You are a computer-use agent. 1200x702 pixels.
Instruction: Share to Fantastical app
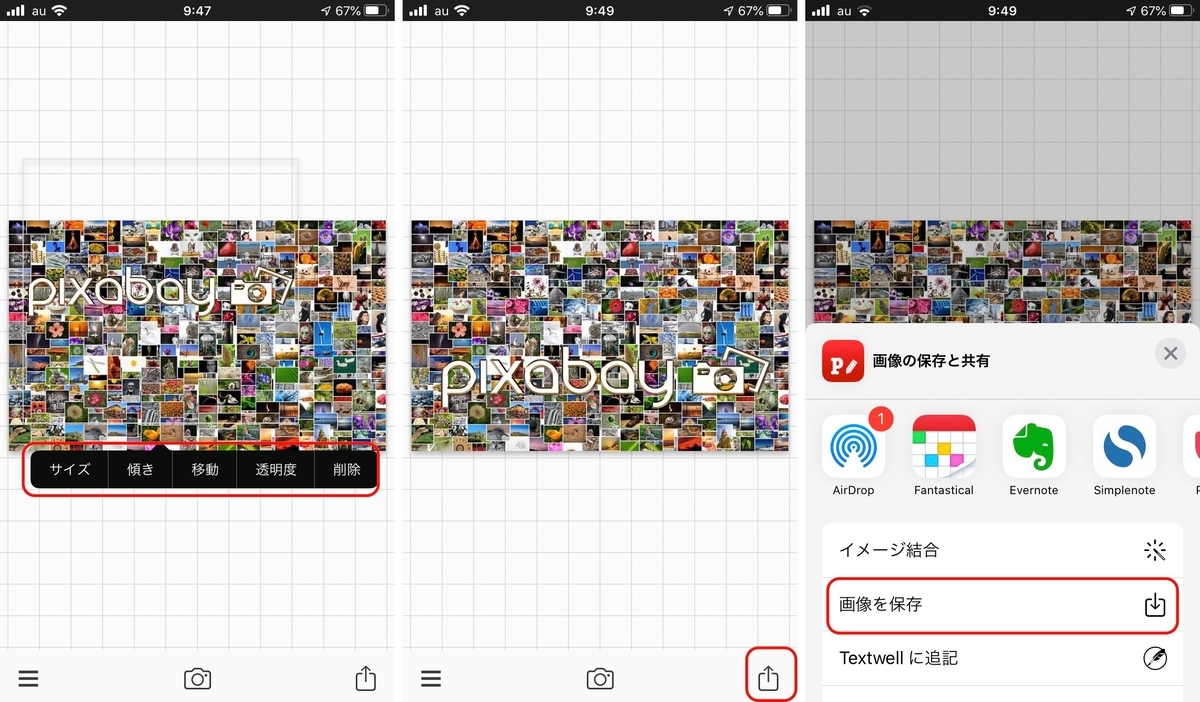point(943,455)
